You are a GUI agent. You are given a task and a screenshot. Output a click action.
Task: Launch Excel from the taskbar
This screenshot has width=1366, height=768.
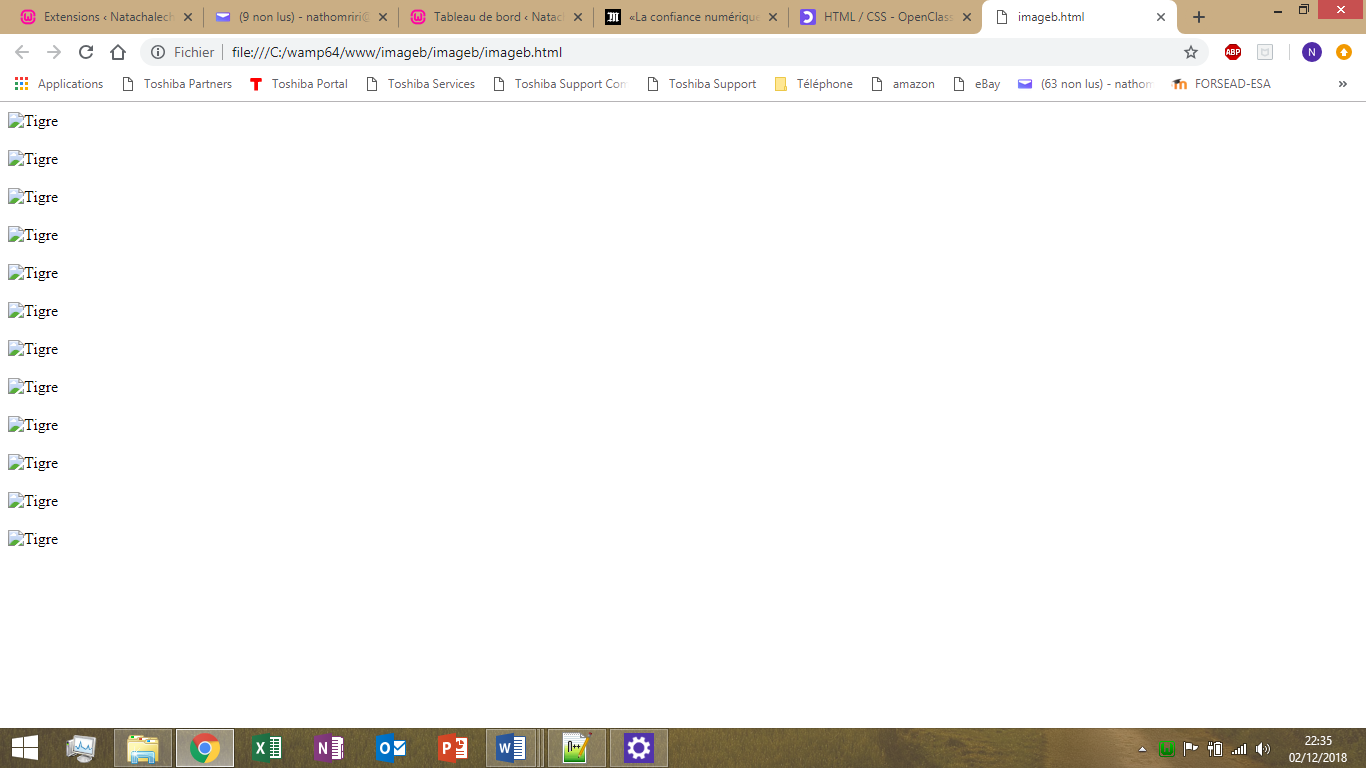click(x=266, y=747)
